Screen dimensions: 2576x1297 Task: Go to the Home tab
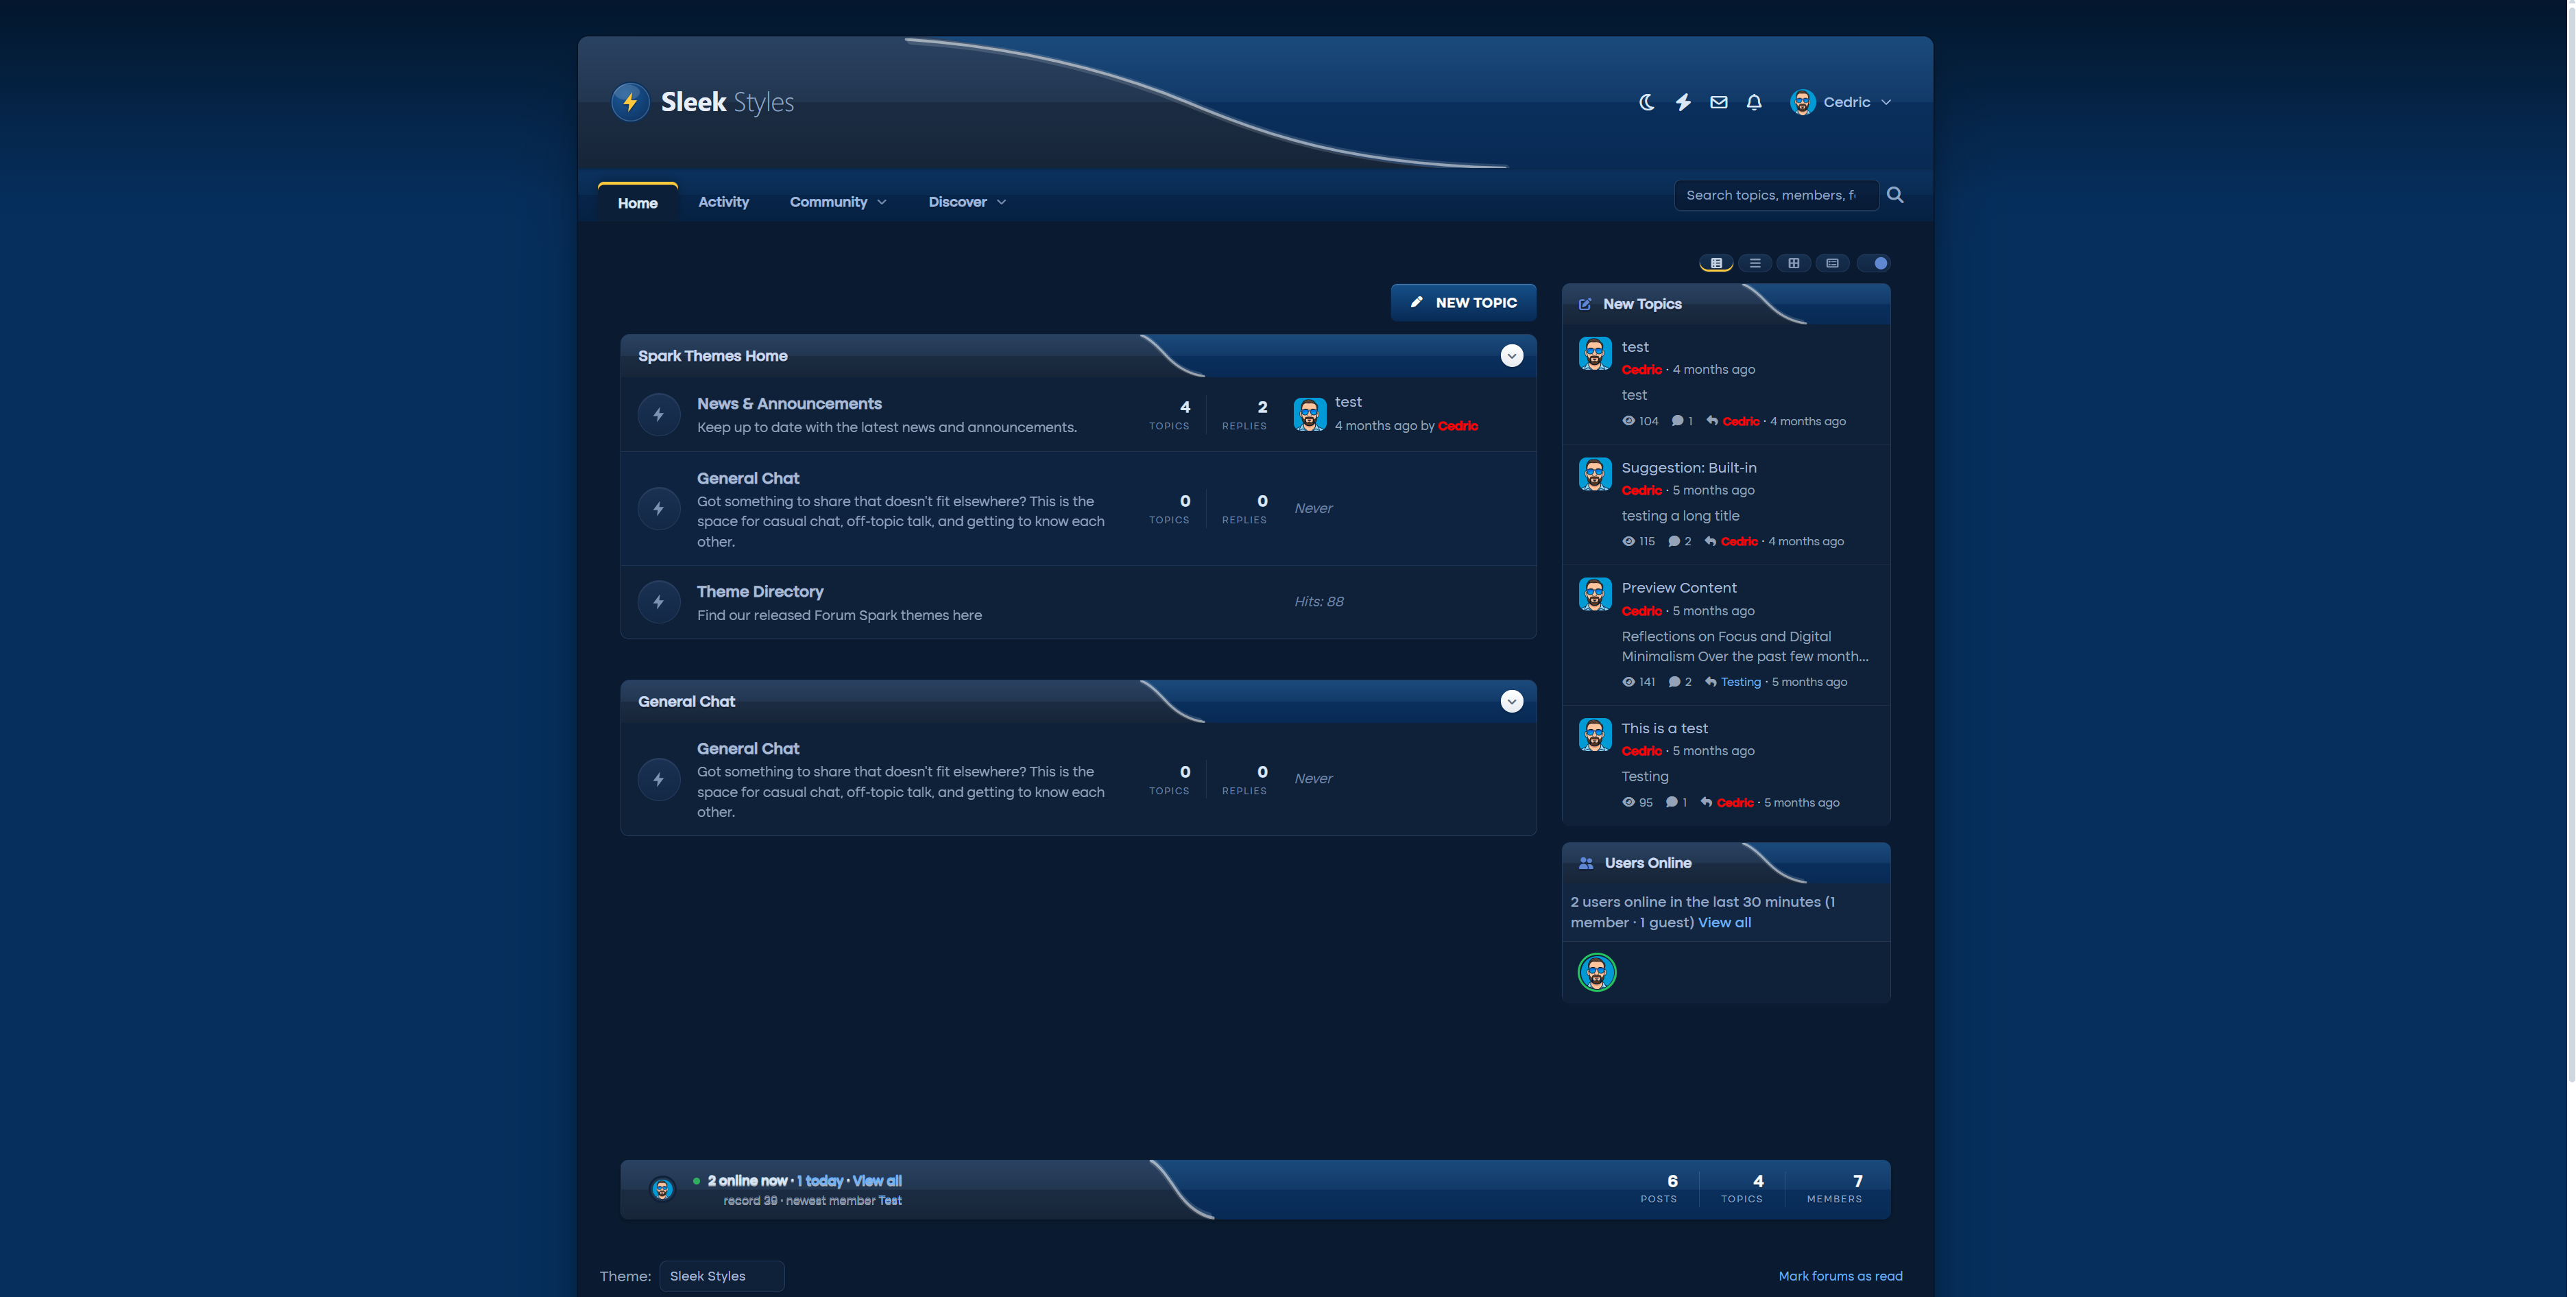pyautogui.click(x=637, y=203)
